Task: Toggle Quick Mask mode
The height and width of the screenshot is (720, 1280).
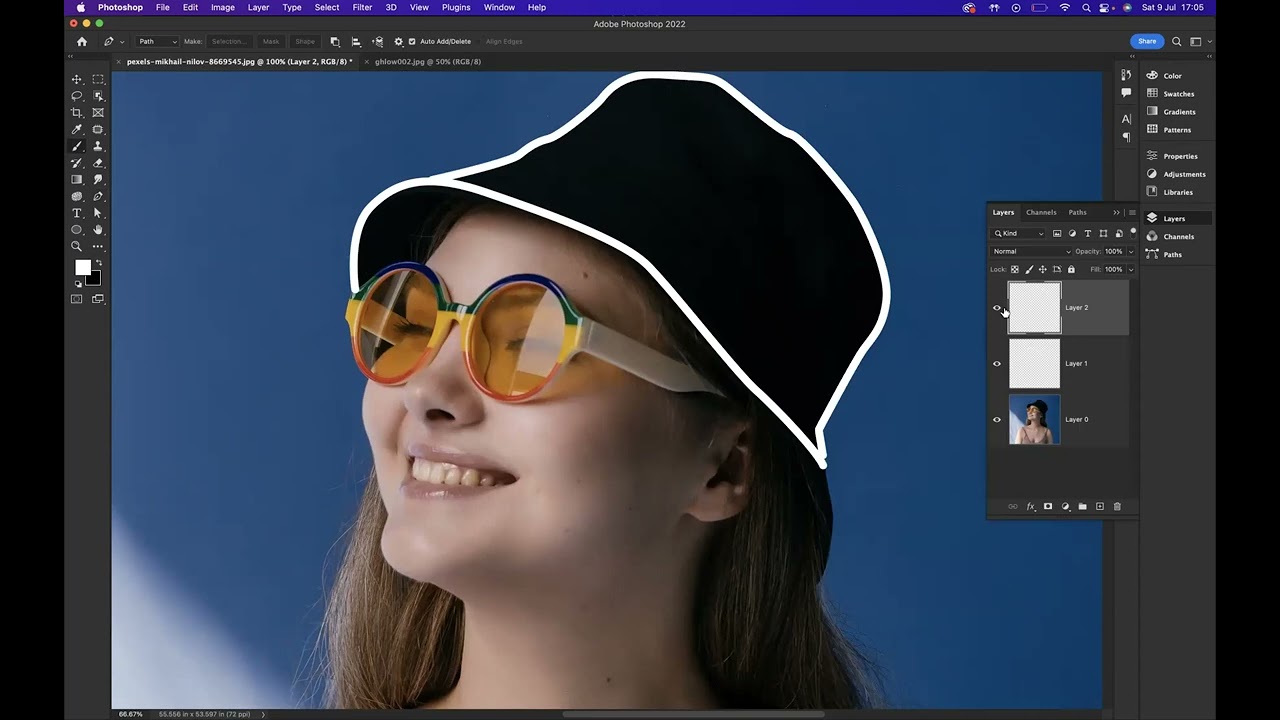Action: (77, 298)
